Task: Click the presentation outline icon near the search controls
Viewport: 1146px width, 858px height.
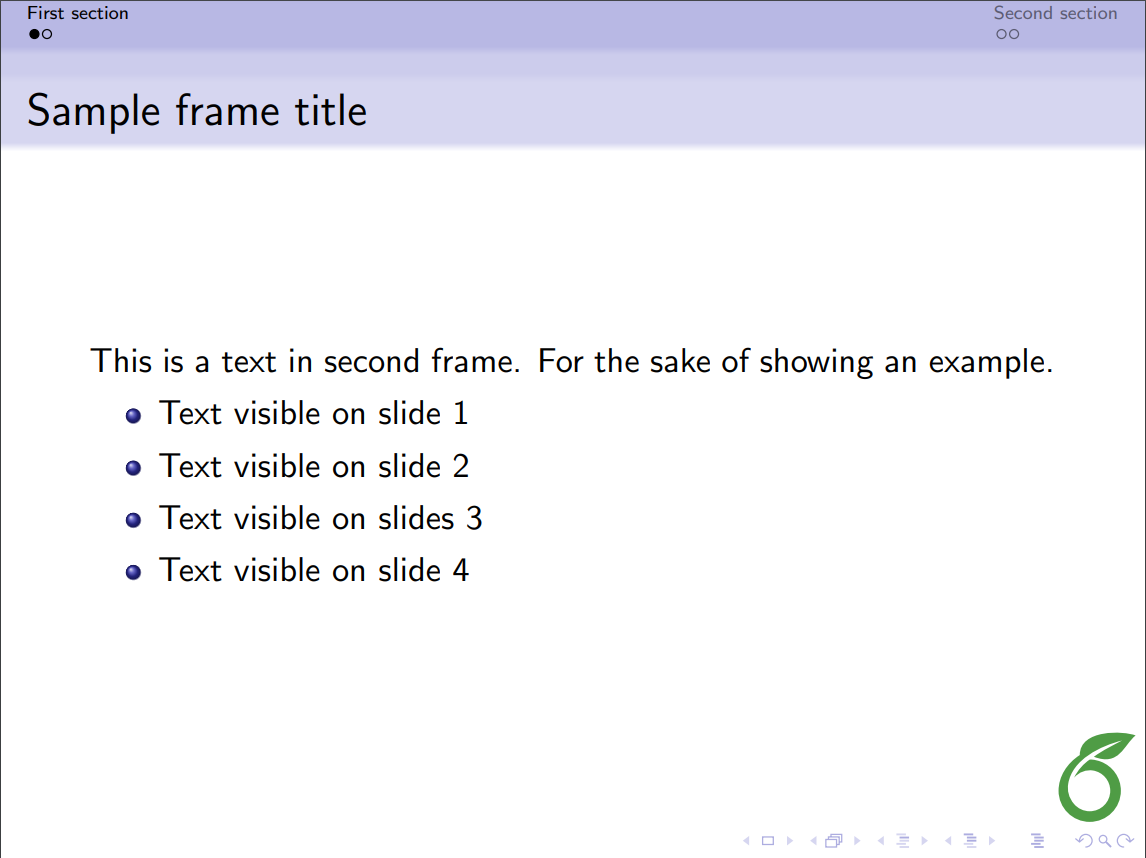Action: click(1037, 841)
